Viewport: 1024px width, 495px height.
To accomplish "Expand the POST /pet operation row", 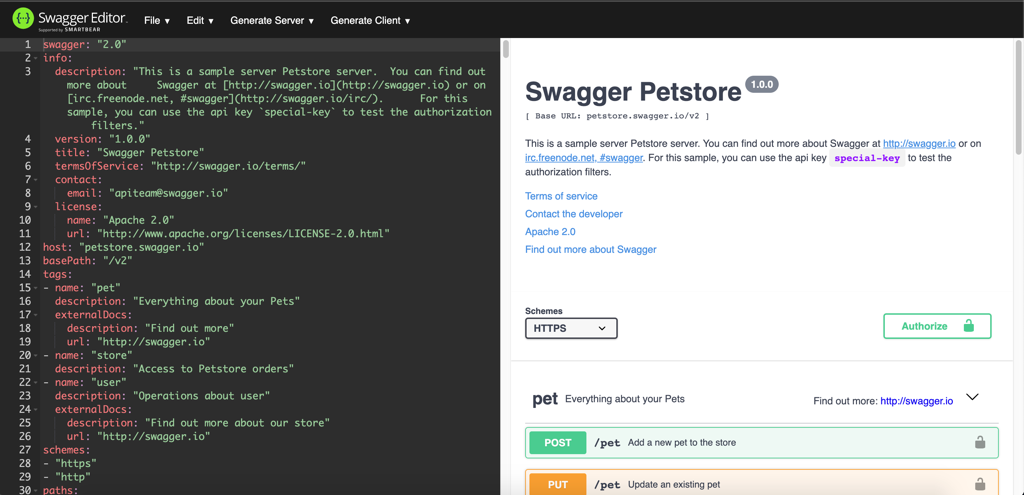I will tap(760, 442).
